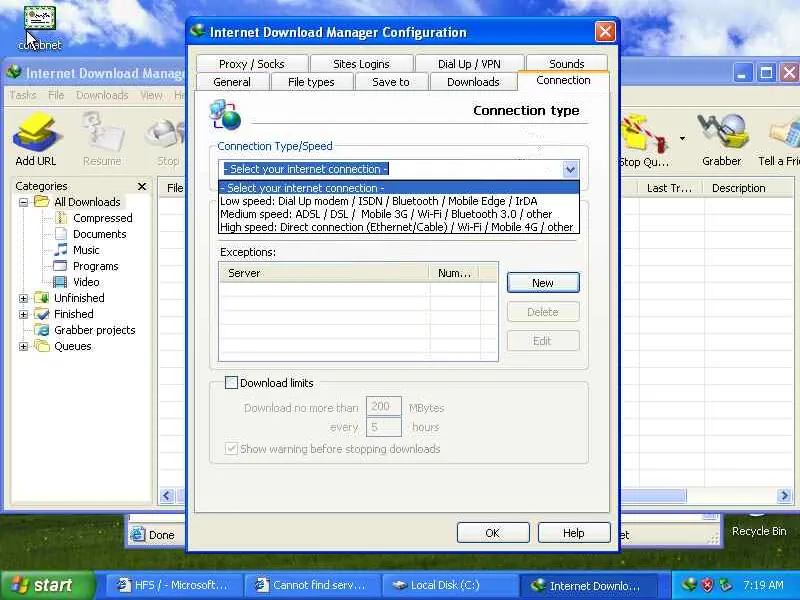Toggle Show warning before stopping downloads

[231, 448]
